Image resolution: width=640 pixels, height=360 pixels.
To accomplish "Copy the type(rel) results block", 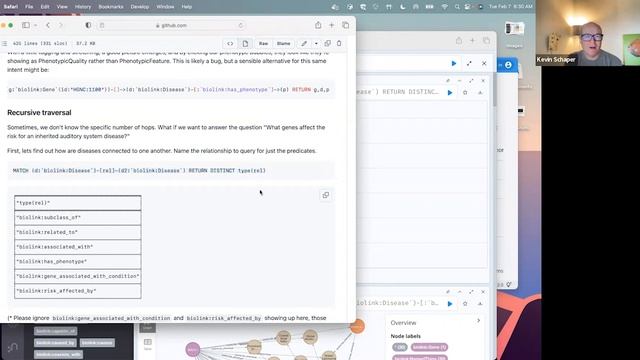I will point(325,195).
